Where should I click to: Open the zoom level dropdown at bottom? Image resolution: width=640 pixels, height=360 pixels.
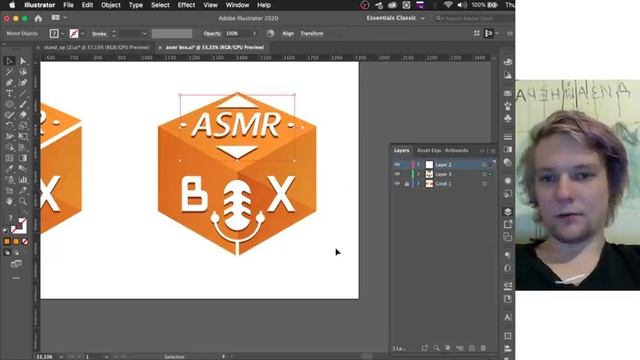click(x=61, y=357)
